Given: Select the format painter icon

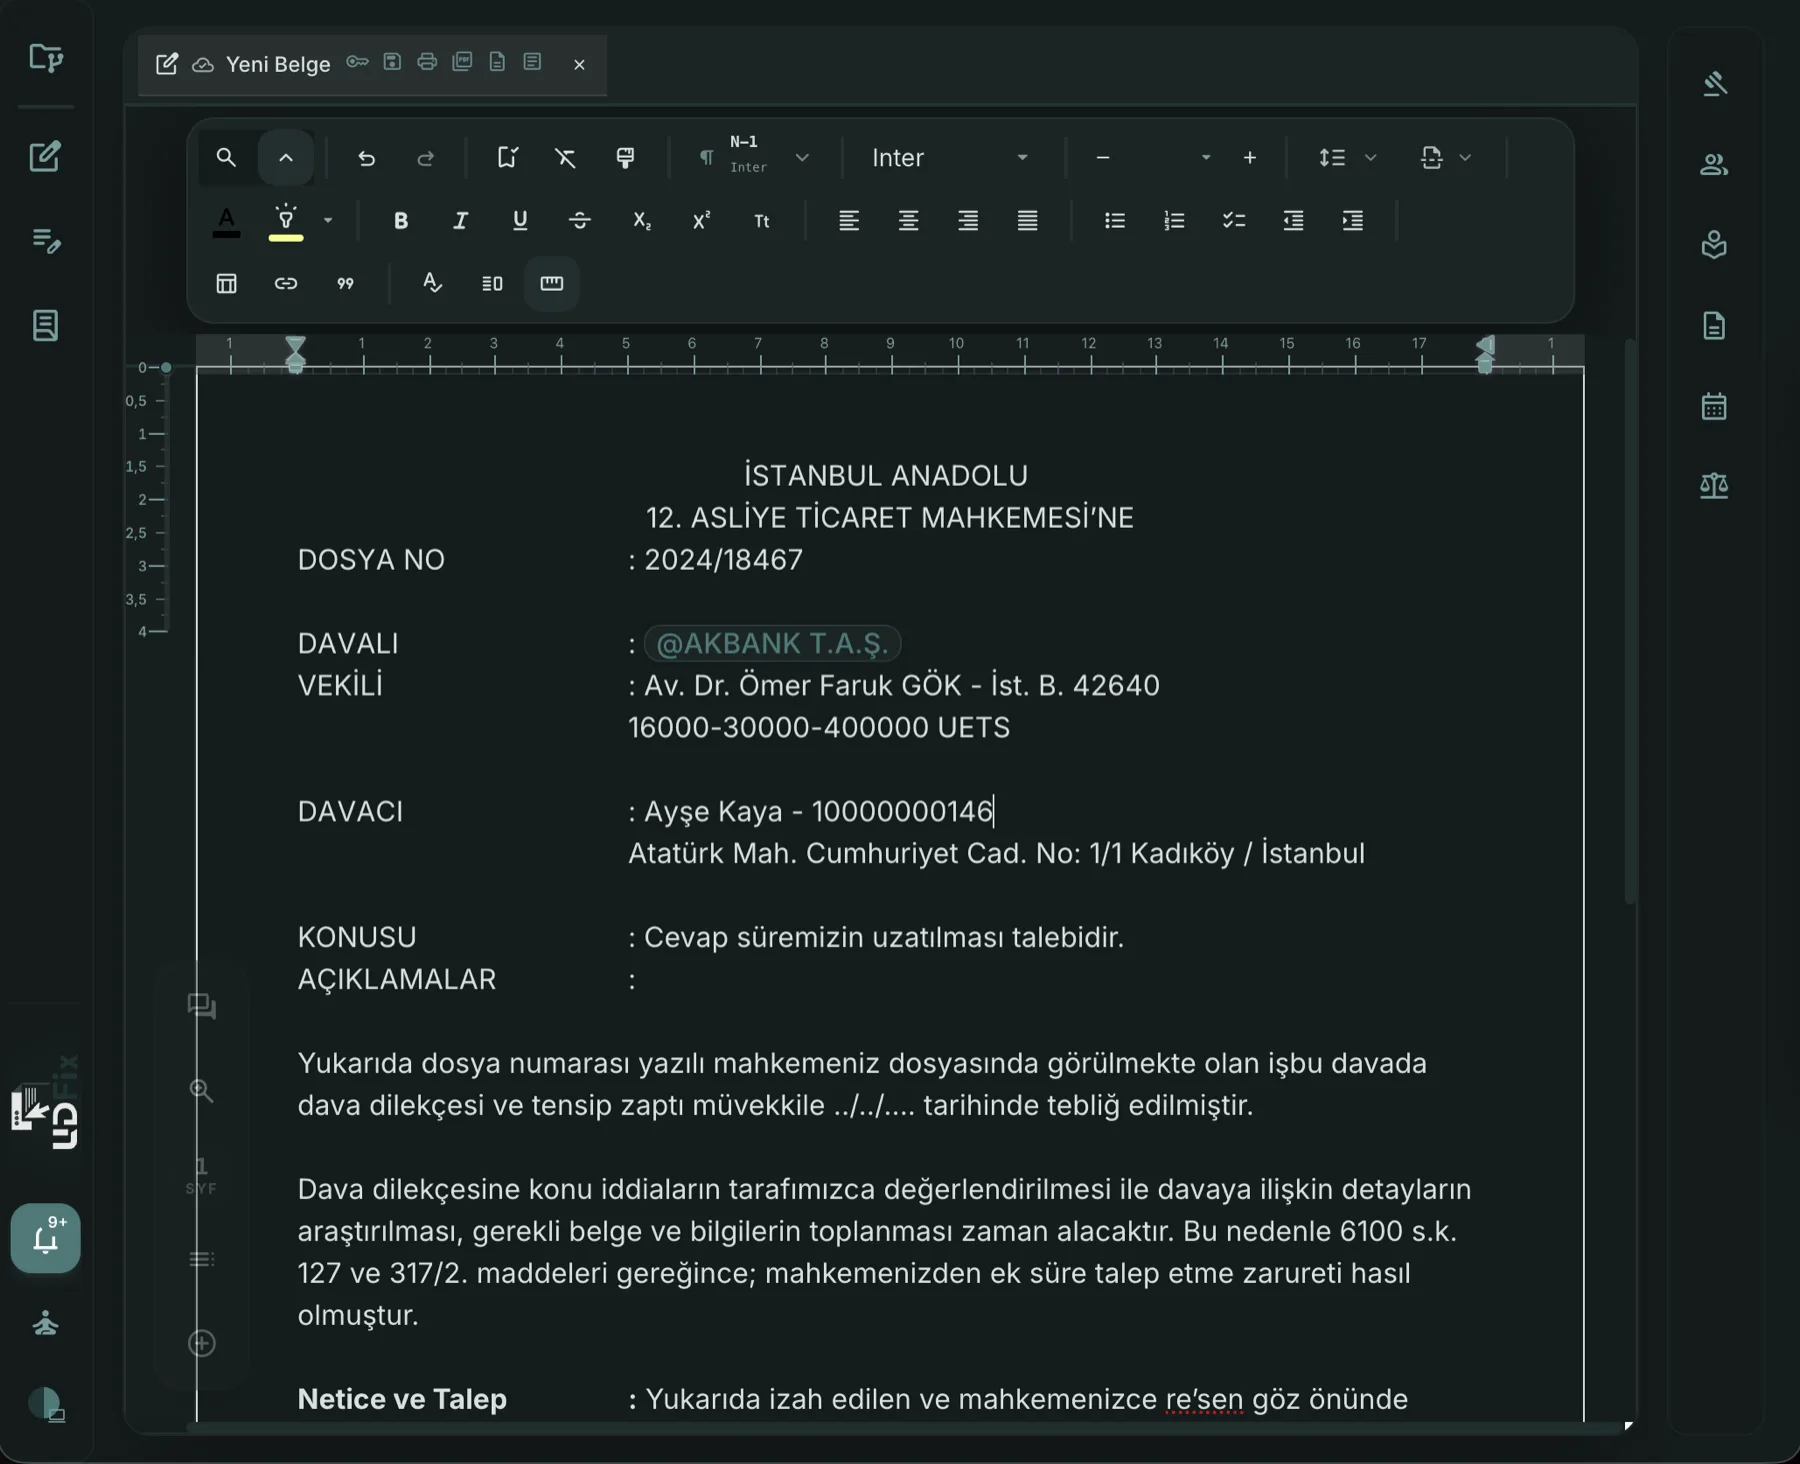Looking at the screenshot, I should (625, 158).
